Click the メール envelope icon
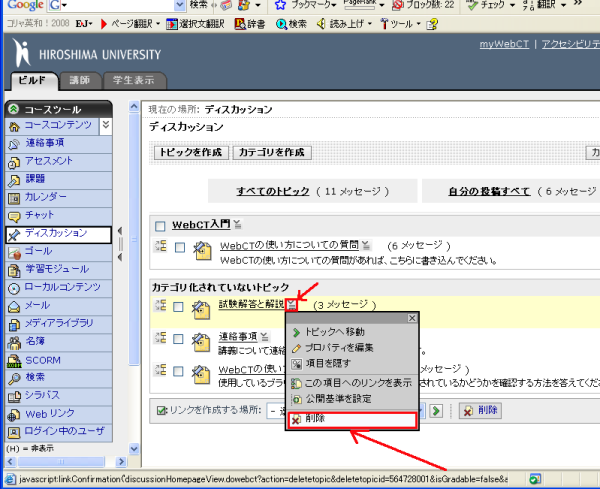The image size is (600, 489). [14, 306]
